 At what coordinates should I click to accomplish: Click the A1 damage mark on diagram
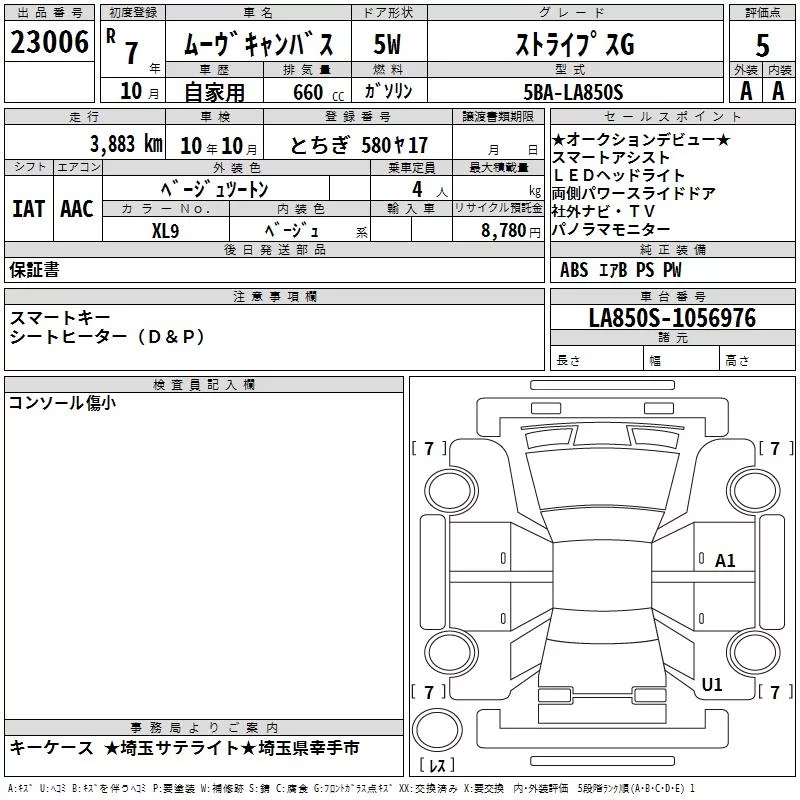click(x=724, y=561)
